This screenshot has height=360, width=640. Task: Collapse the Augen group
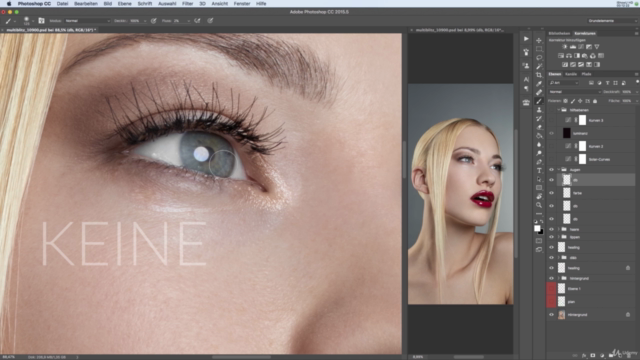coord(558,170)
